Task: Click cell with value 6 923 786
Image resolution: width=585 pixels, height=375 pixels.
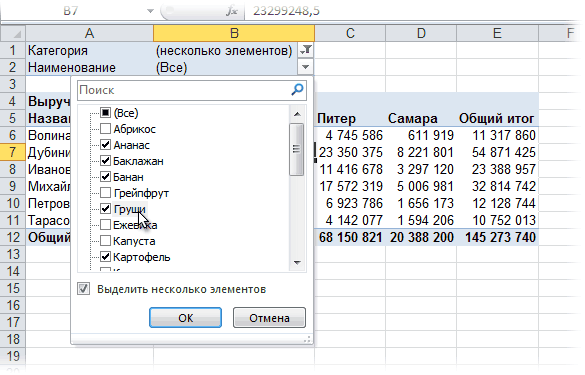Action: (x=350, y=203)
